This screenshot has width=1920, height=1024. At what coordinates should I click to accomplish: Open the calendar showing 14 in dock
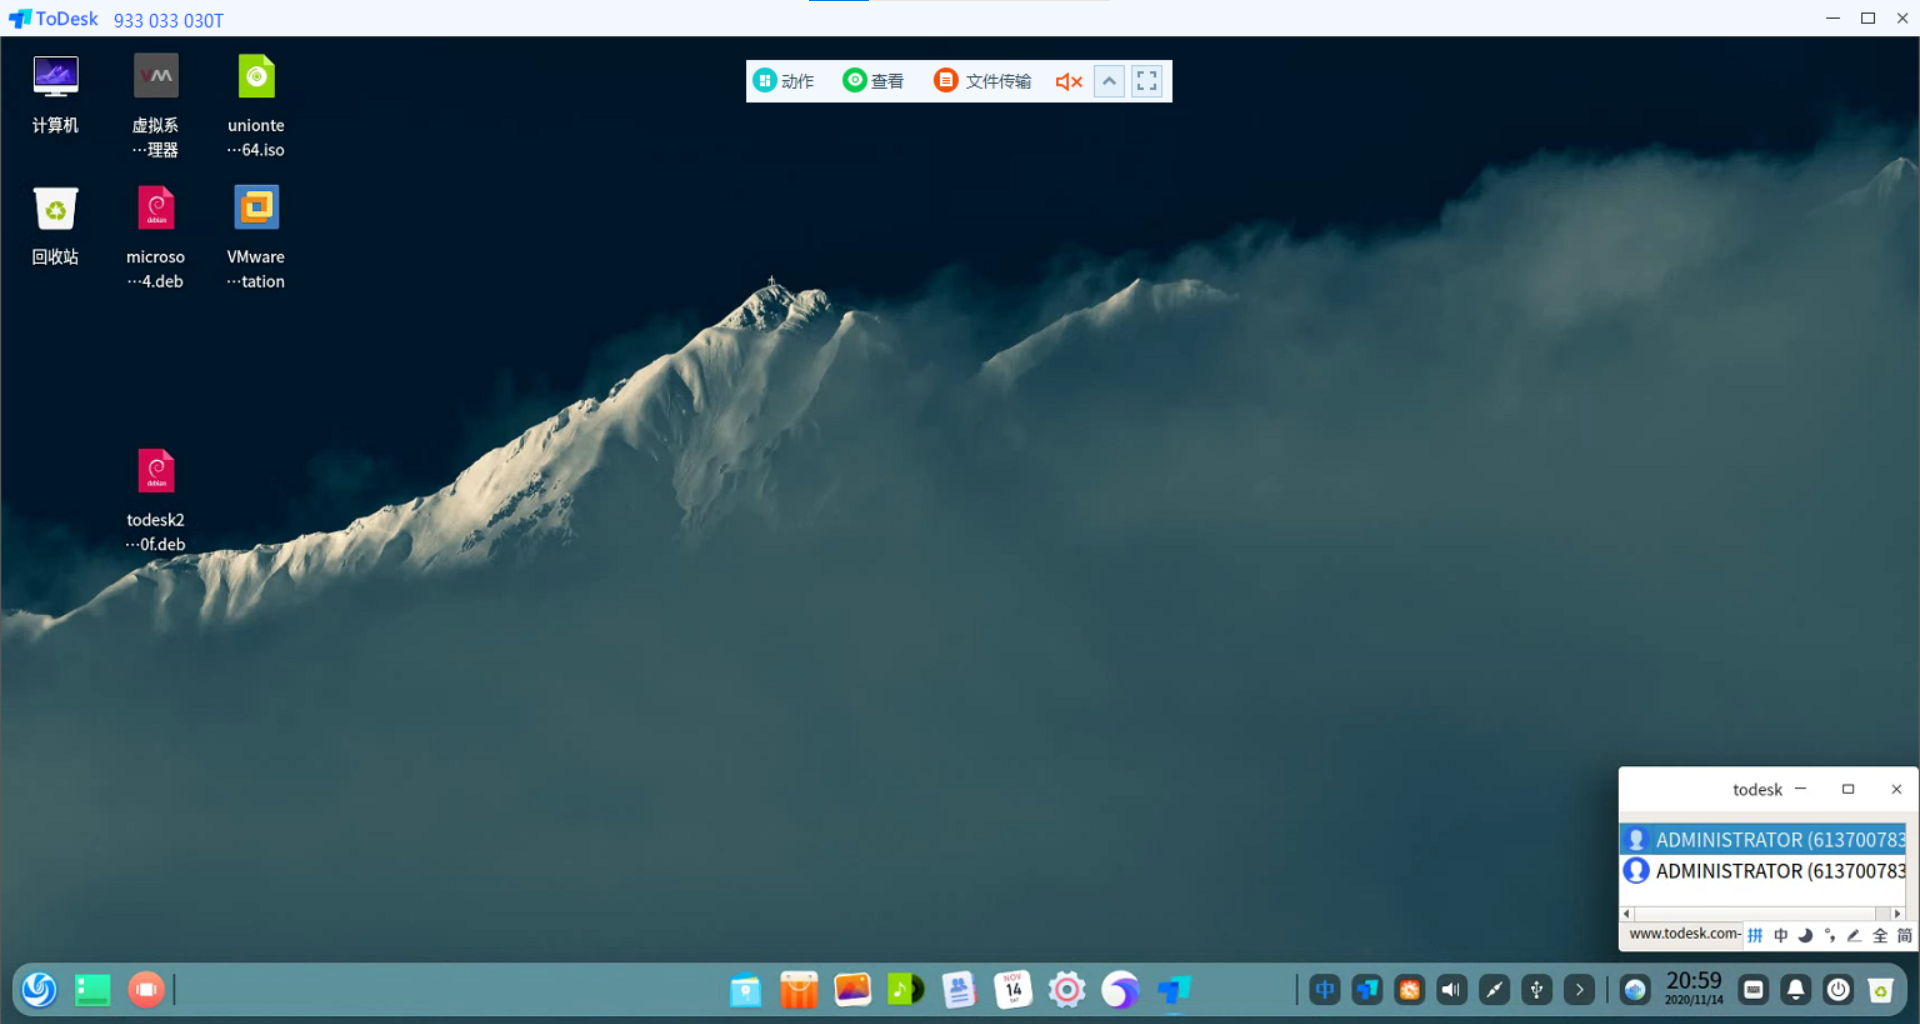click(1013, 990)
